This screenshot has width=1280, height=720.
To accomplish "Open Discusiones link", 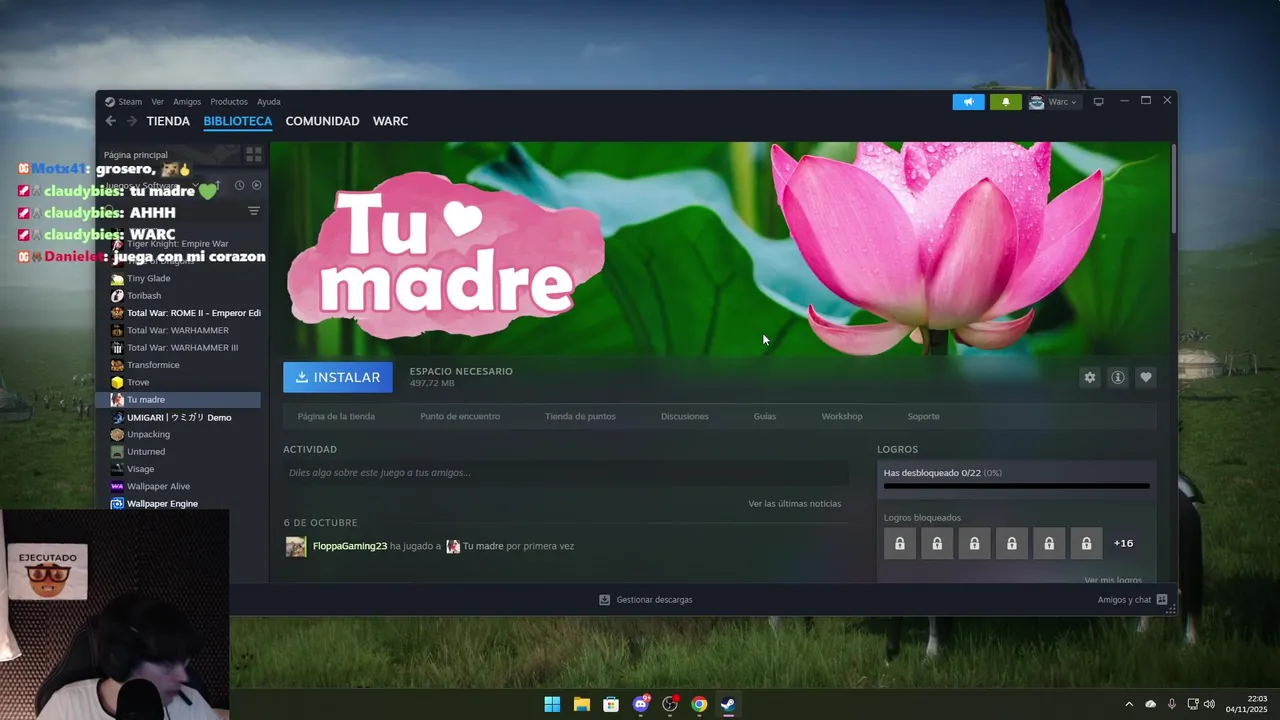I will coord(685,416).
